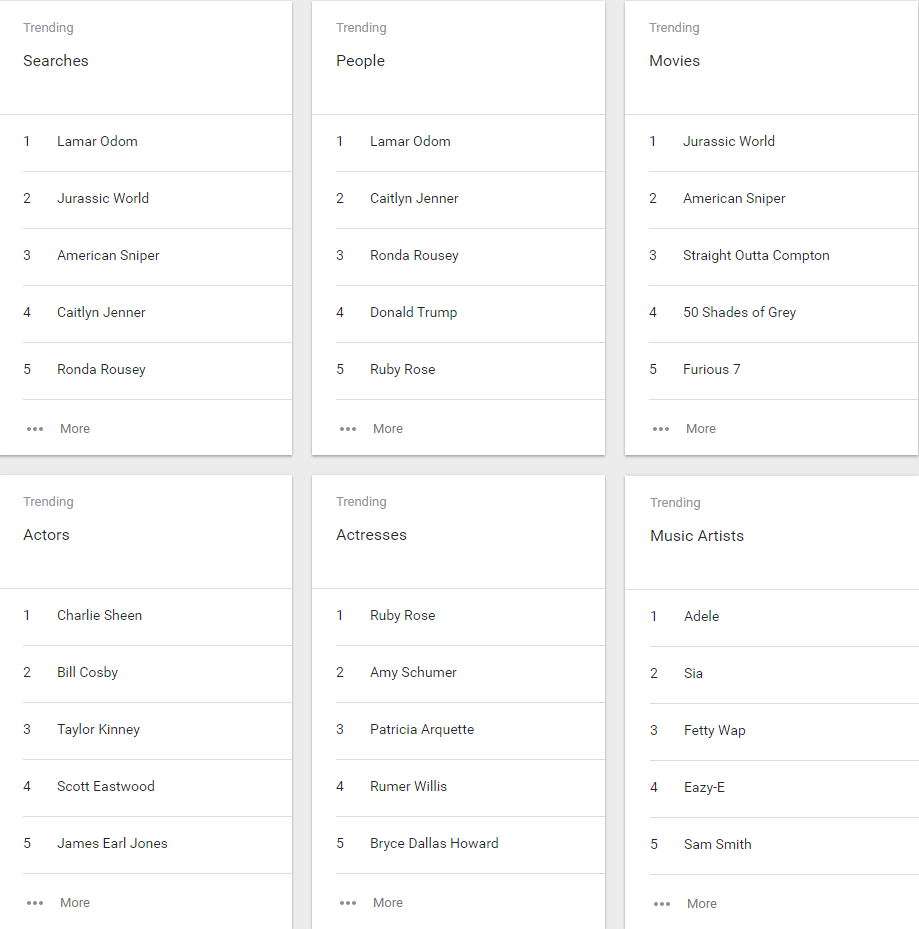Expand More in Trending Searches
This screenshot has height=929, width=919.
tap(75, 428)
